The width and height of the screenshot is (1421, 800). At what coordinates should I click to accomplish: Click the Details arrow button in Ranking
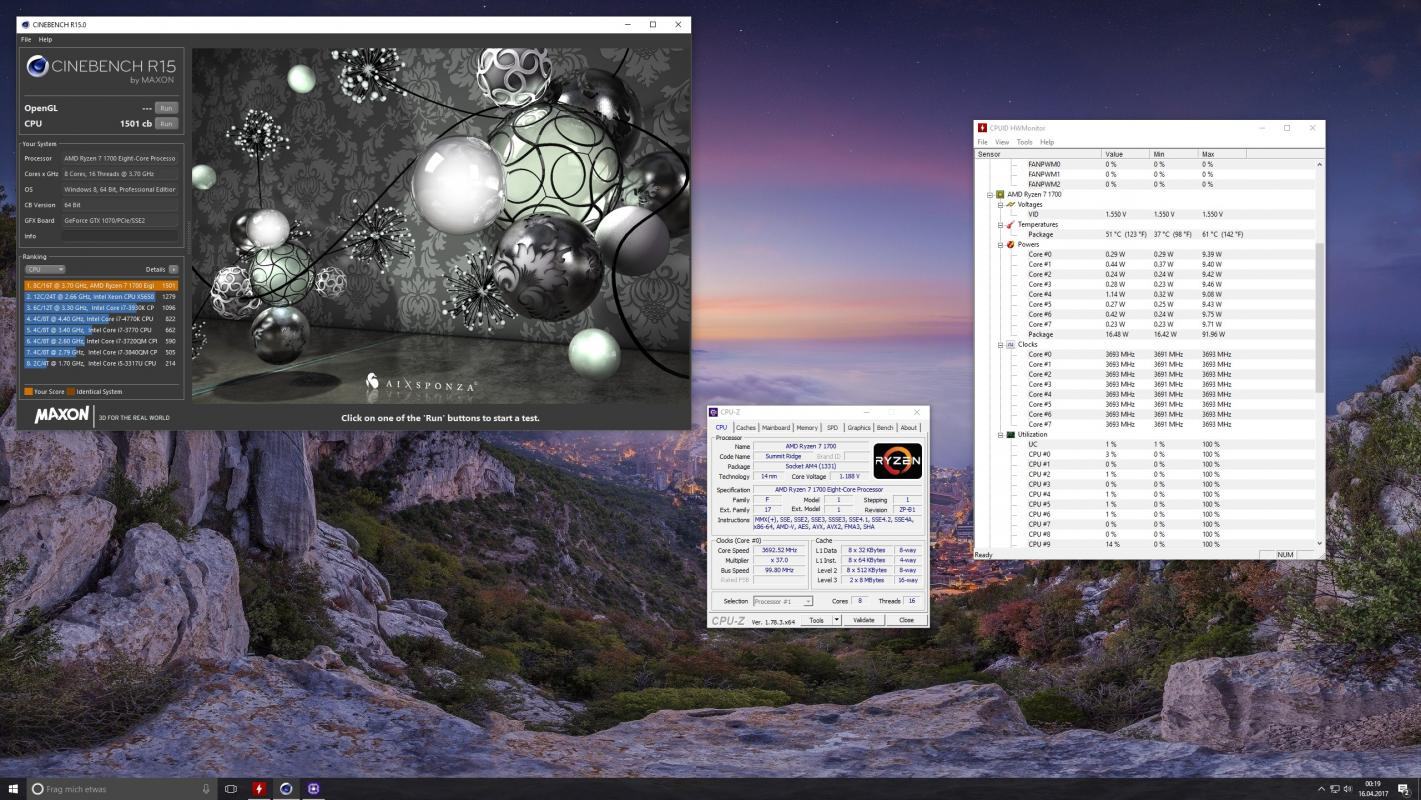[x=173, y=269]
